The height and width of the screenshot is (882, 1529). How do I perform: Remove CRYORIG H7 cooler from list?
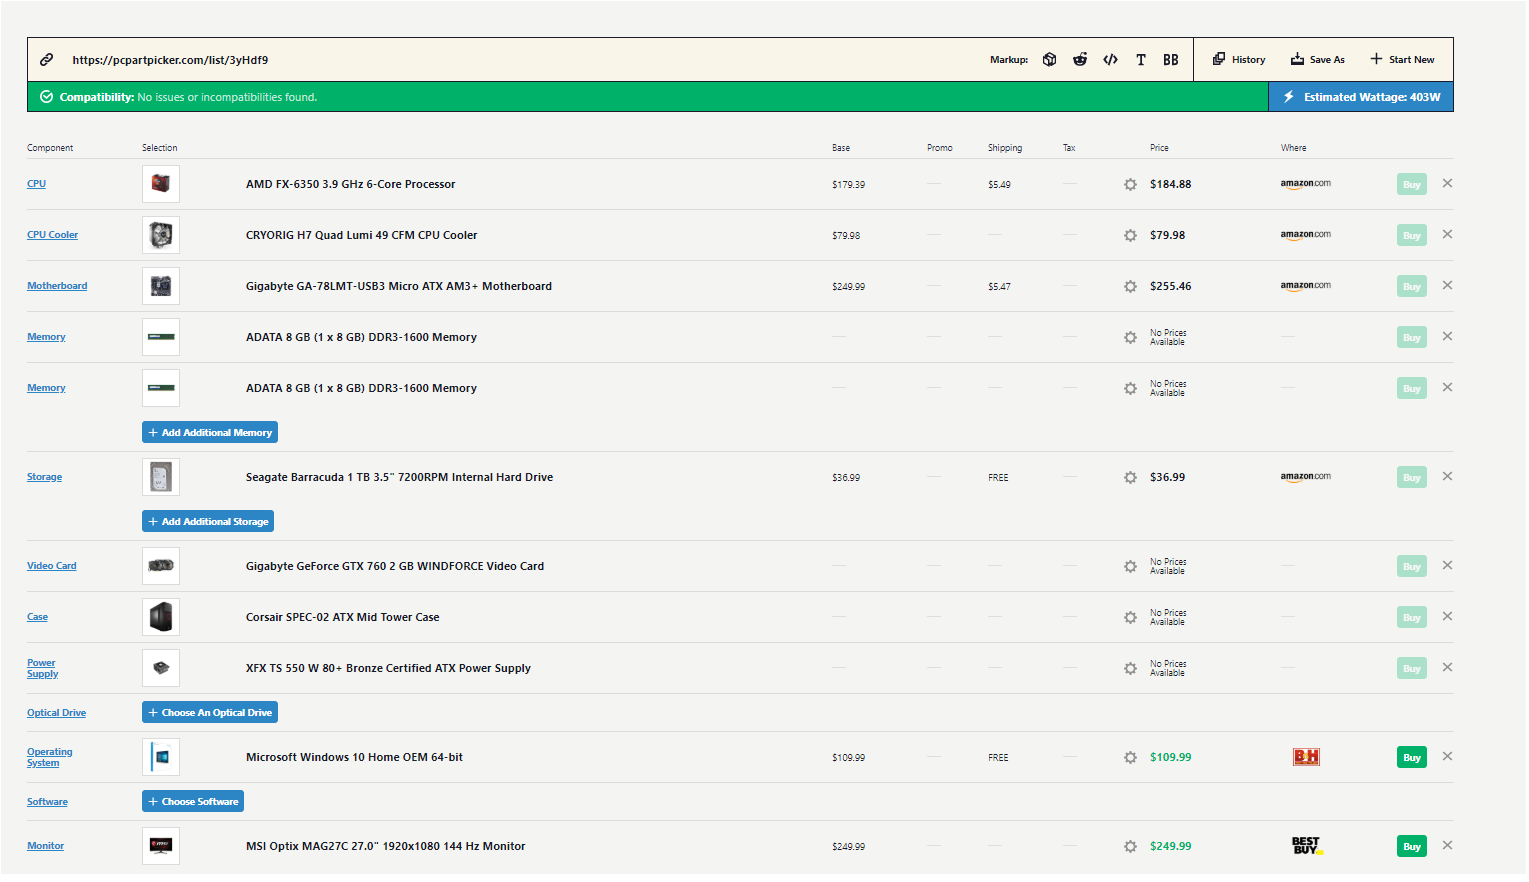tap(1447, 235)
